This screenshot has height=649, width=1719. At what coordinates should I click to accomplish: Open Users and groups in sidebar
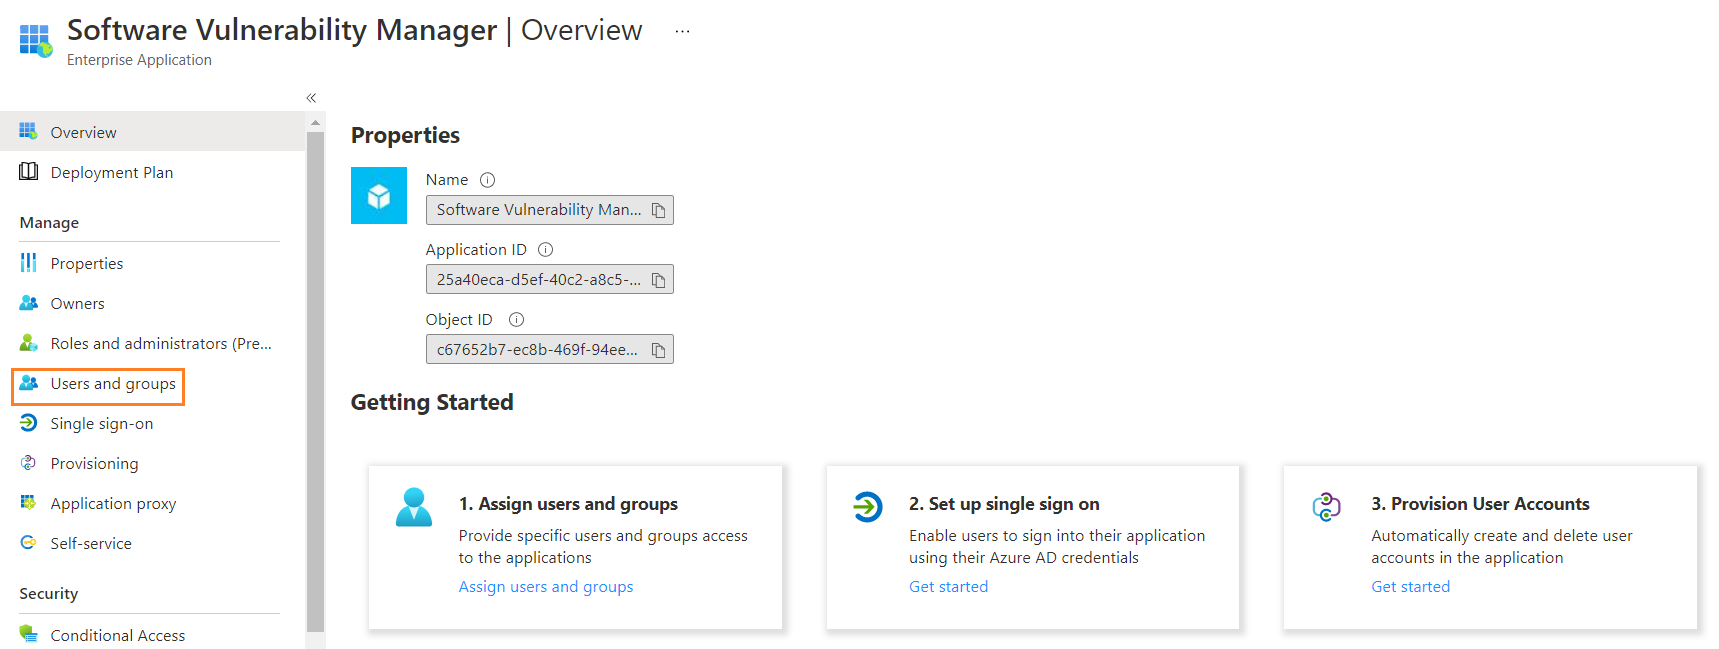[112, 384]
